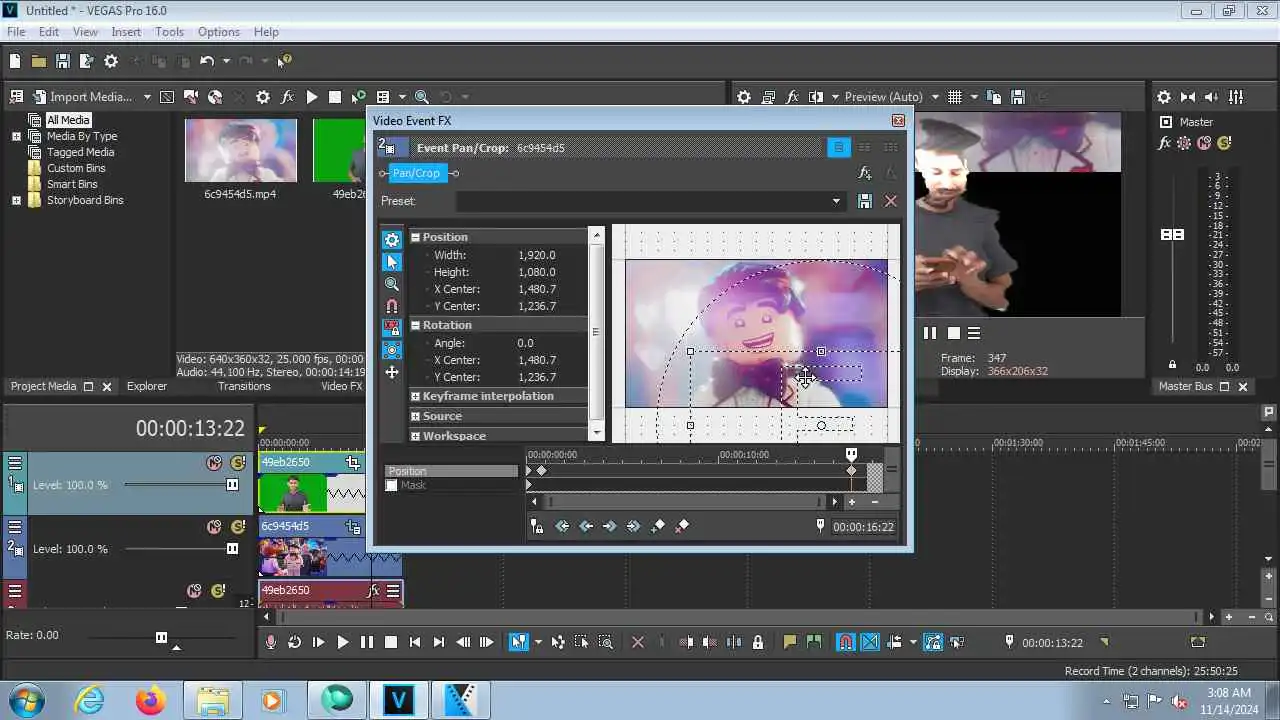Screen dimensions: 1280x720
Task: Select Show Properties button in Pan/Crop tools
Action: tap(392, 240)
